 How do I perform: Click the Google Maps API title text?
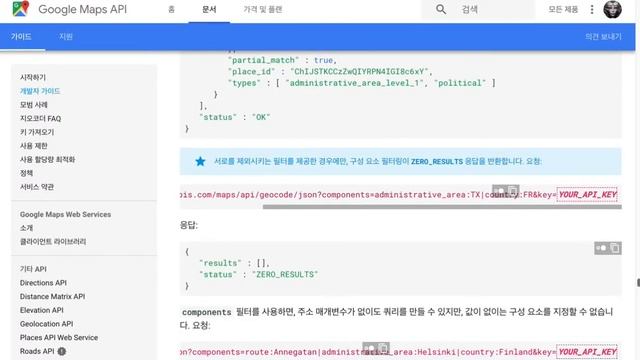82,9
